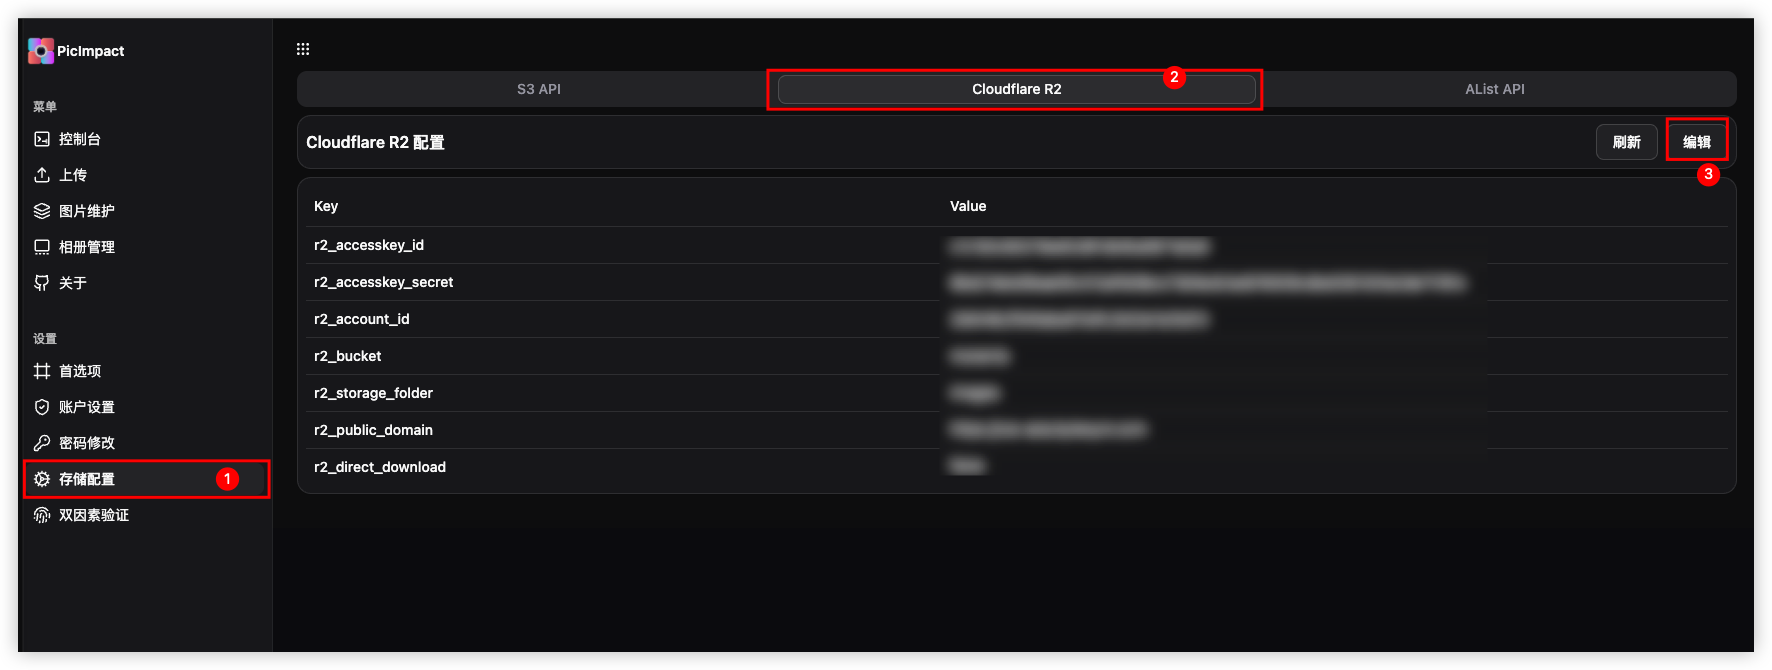Screen dimensions: 1772x670
Task: Click the Cloudflare R2 配置 heading
Action: (375, 142)
